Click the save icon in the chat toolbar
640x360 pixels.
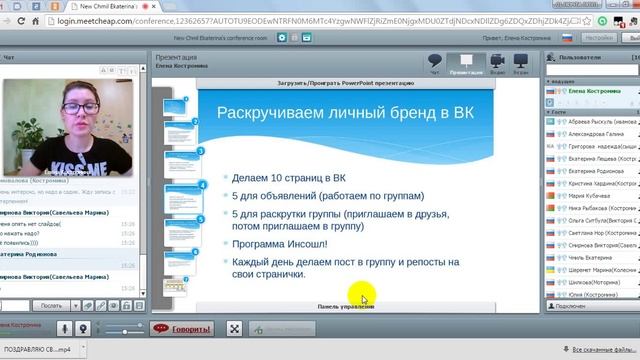139,305
